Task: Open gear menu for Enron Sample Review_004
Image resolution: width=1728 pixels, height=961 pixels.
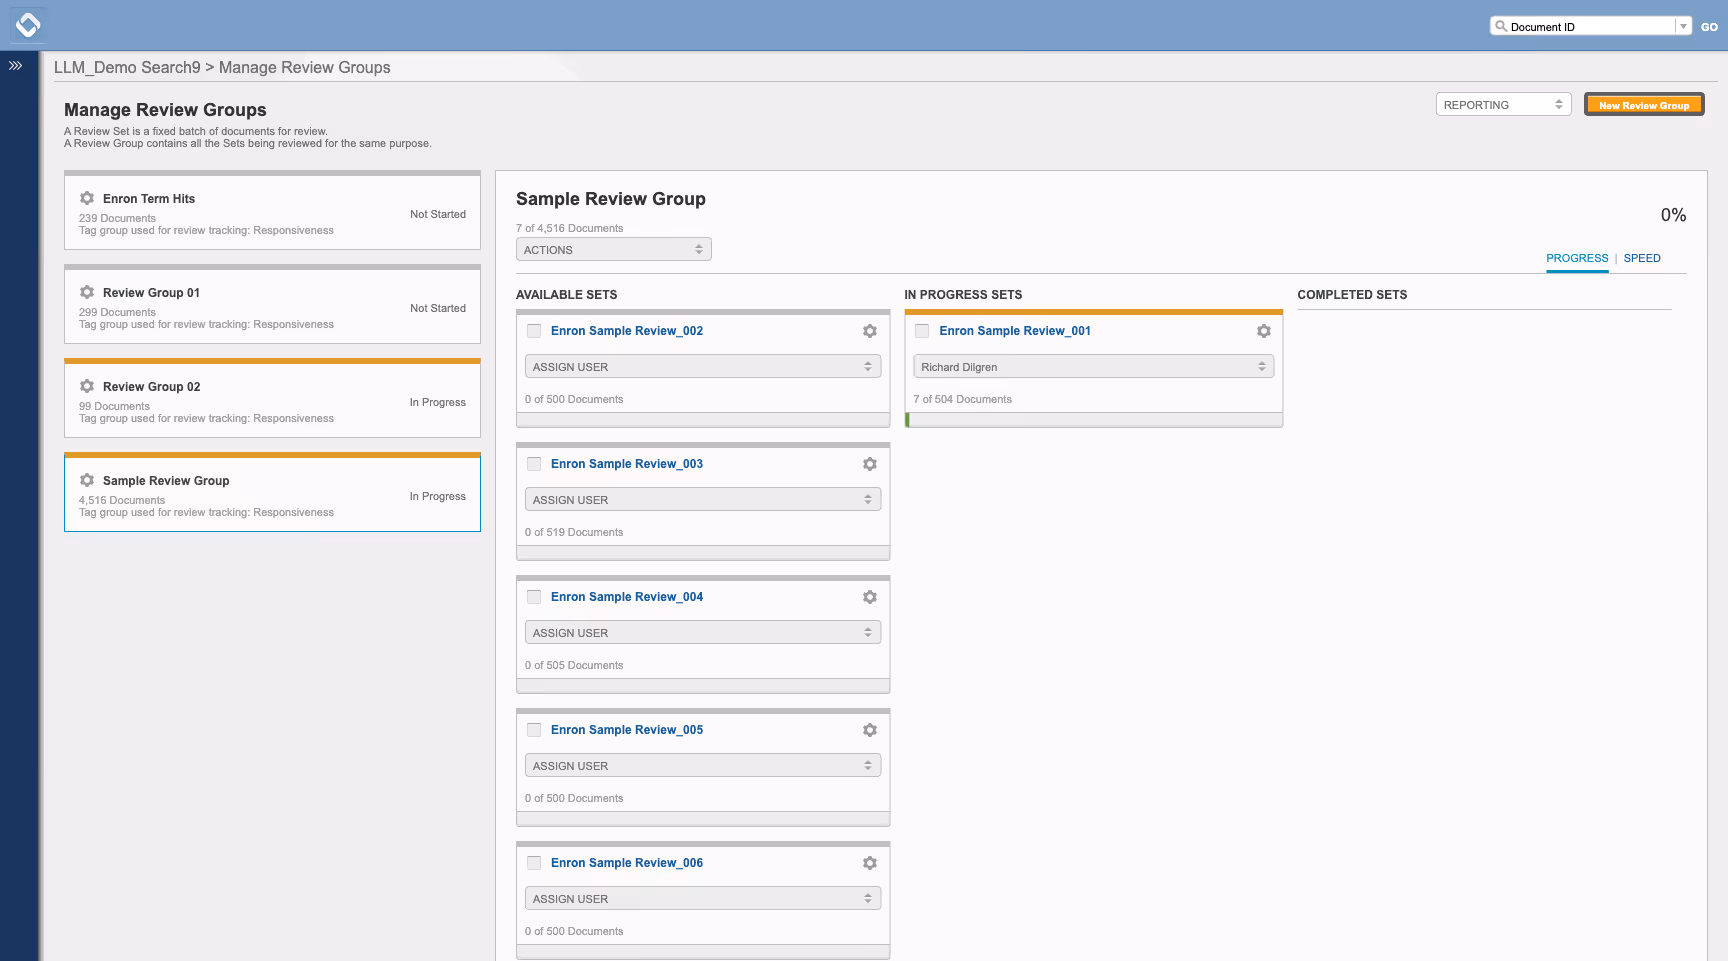Action: click(x=870, y=597)
